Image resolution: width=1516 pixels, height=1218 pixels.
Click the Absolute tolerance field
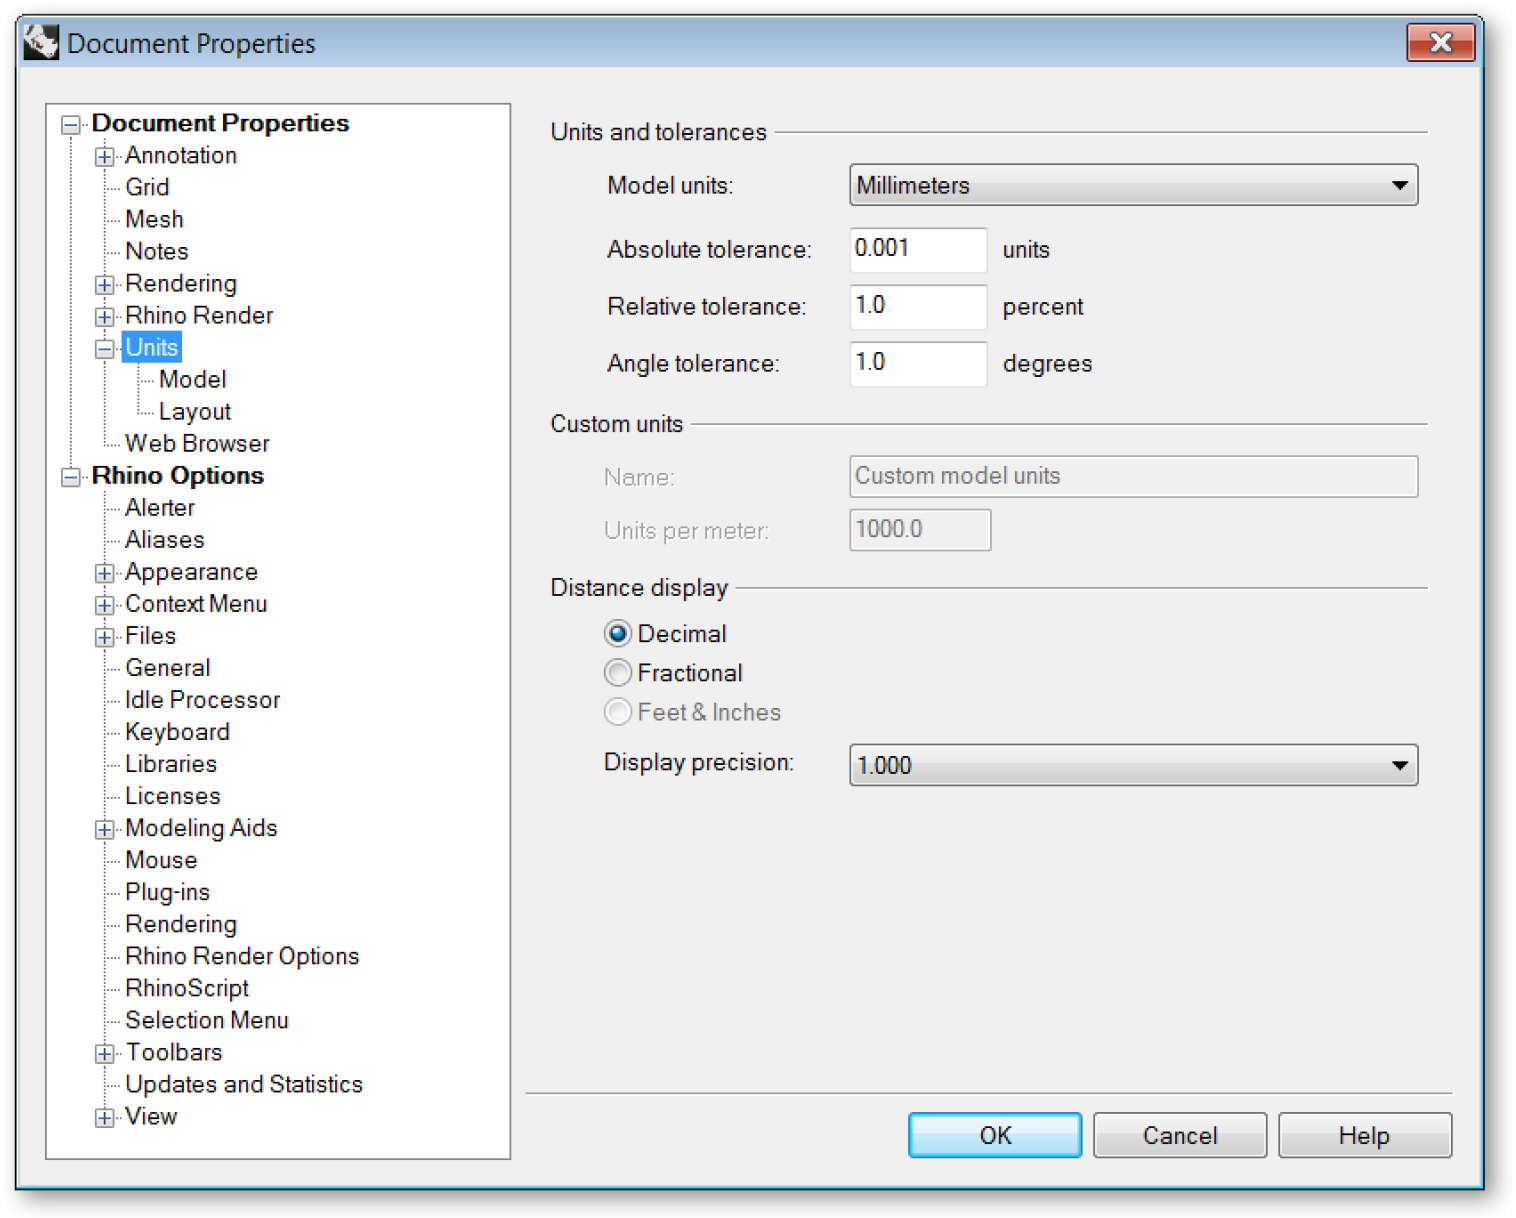coord(917,249)
